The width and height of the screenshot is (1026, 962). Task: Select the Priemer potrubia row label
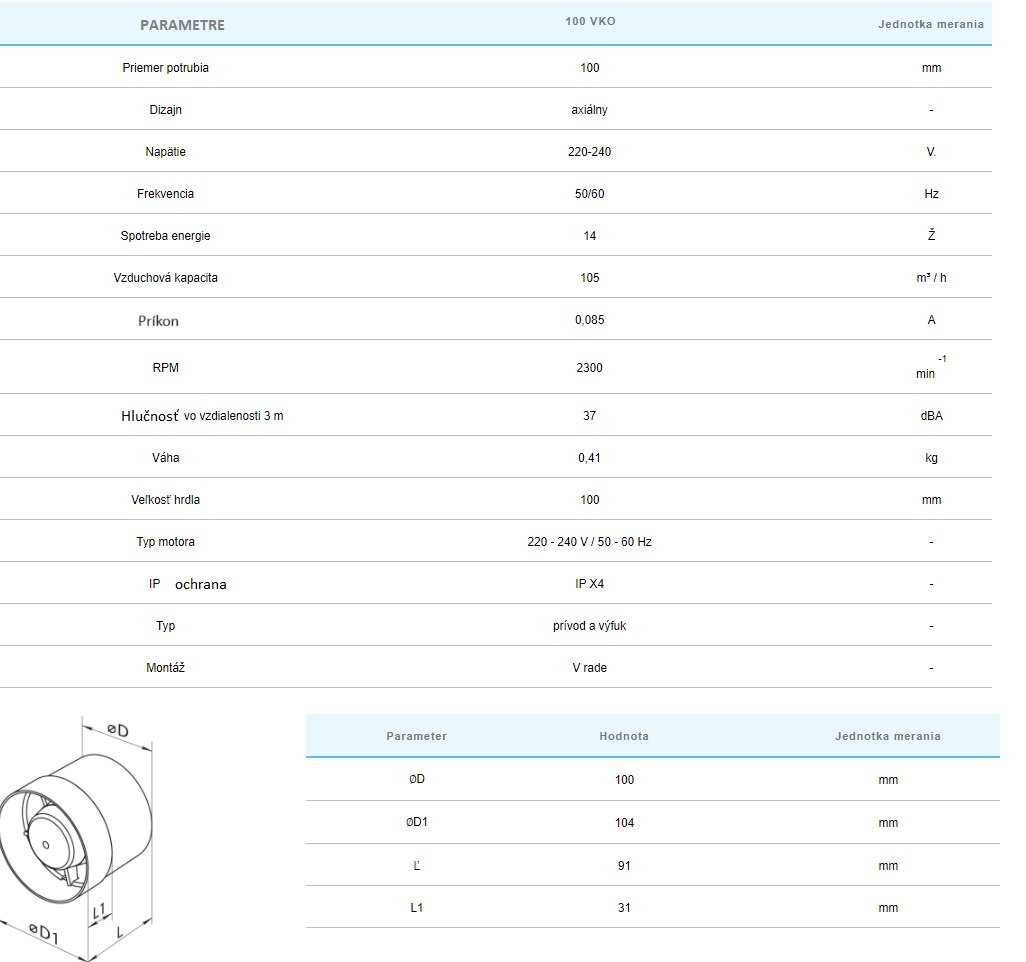(x=165, y=68)
